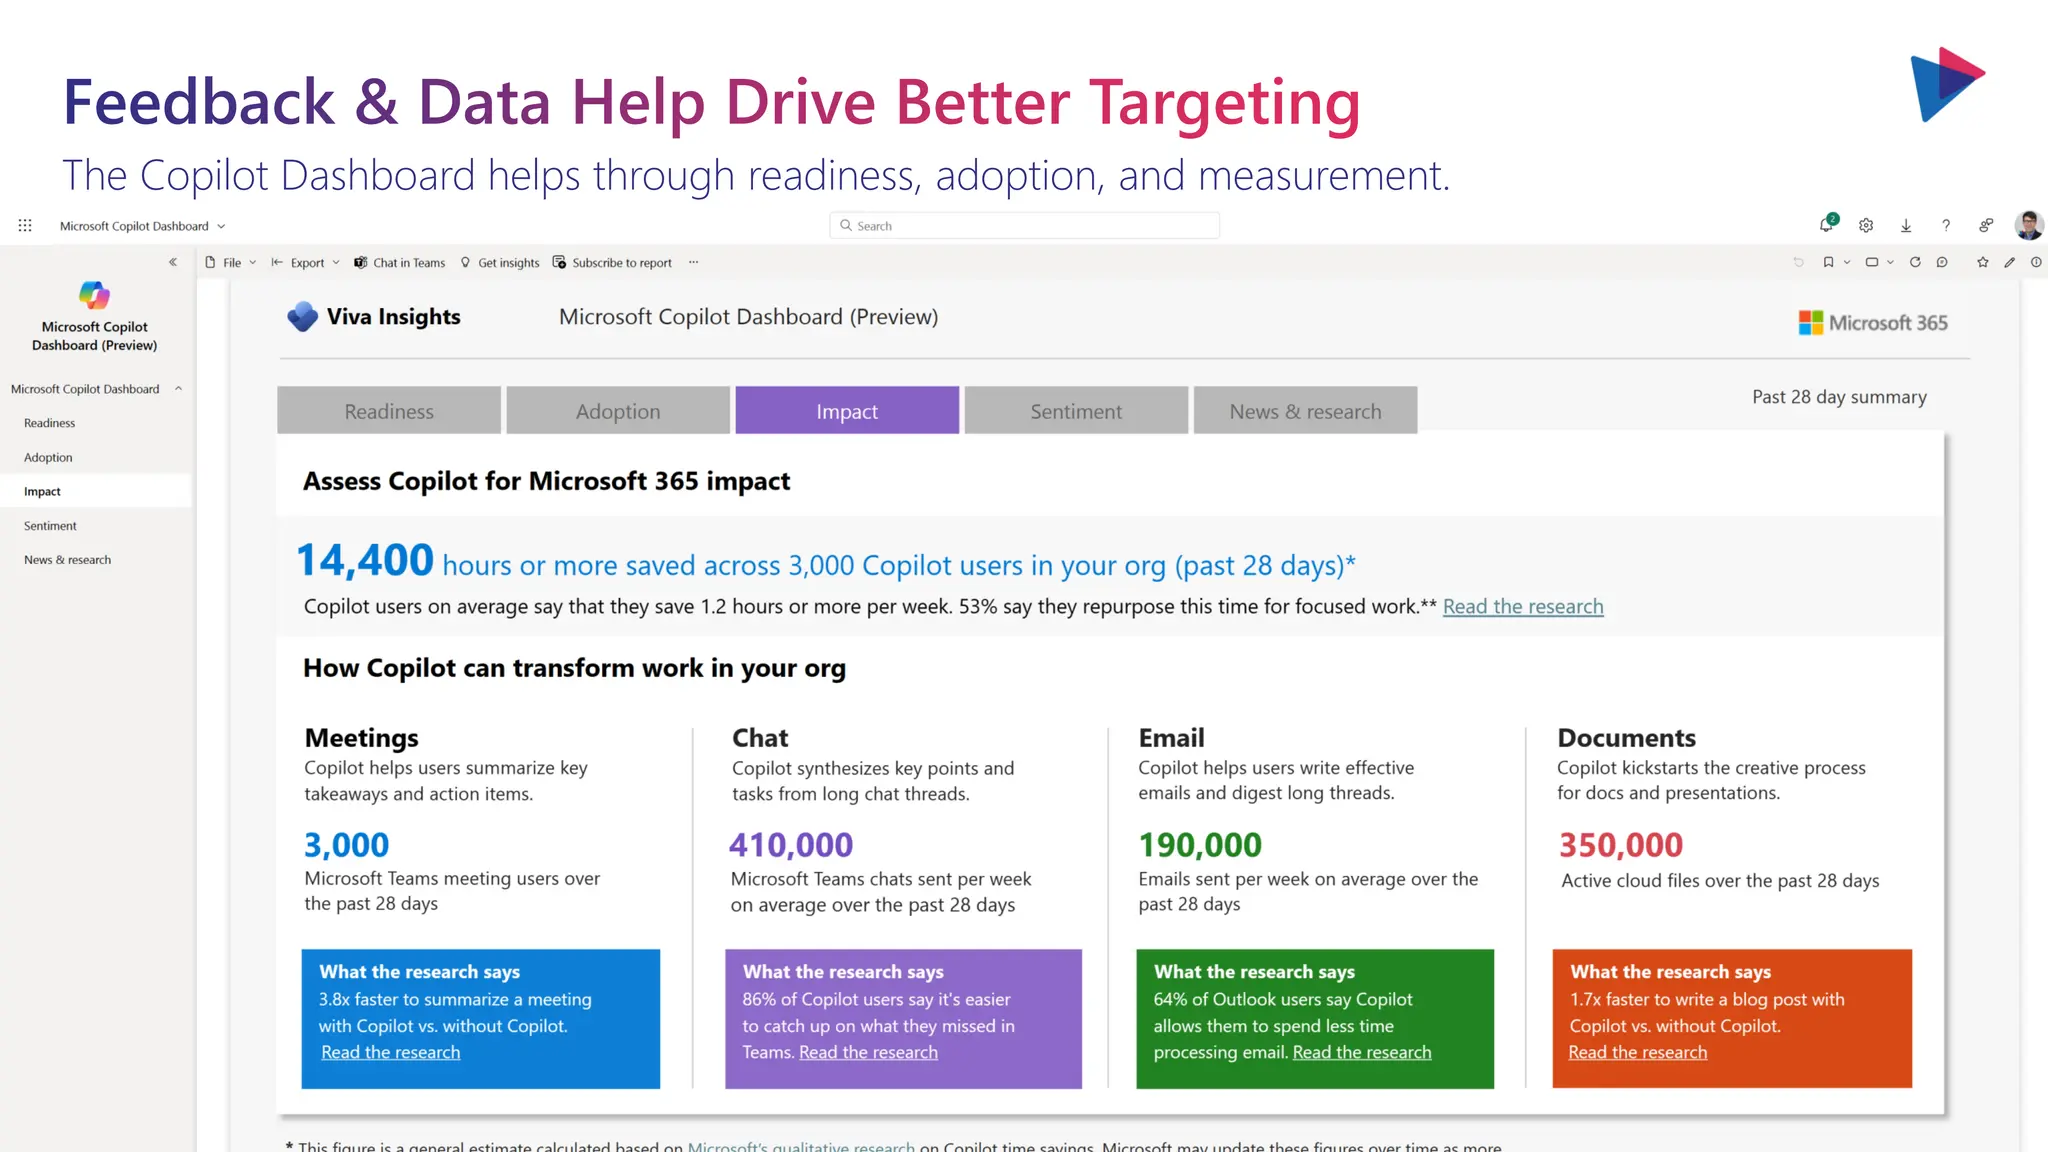The width and height of the screenshot is (2048, 1152).
Task: Click the feedback people icon
Action: tap(1986, 226)
